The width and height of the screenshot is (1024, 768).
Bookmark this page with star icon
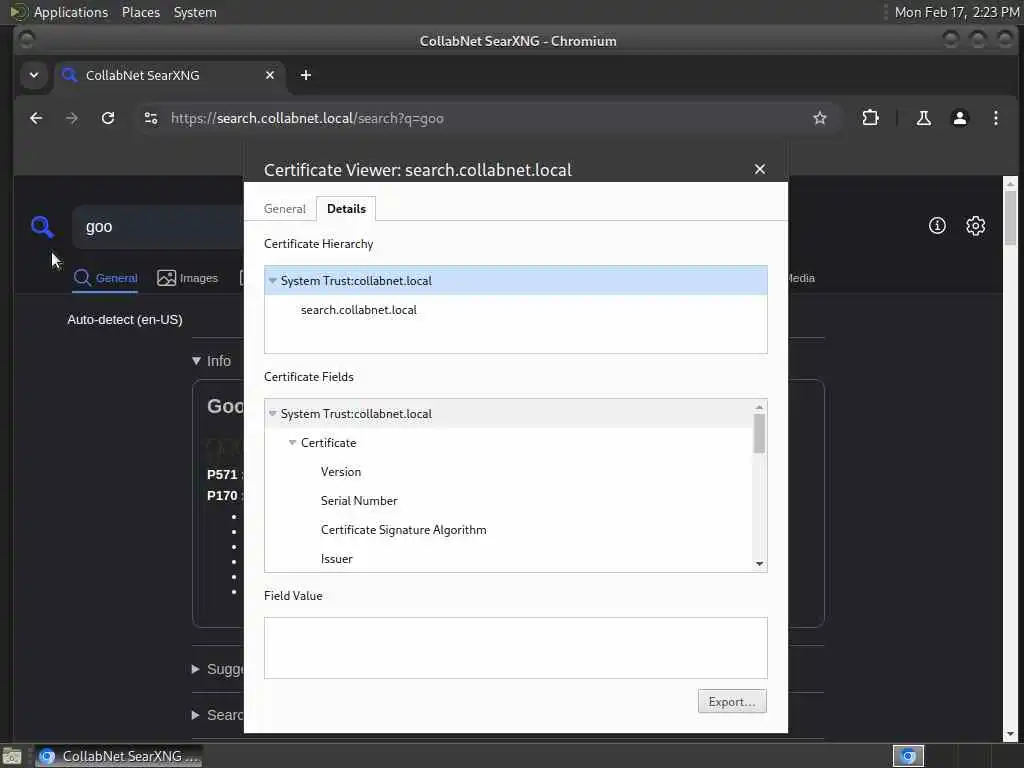[820, 118]
